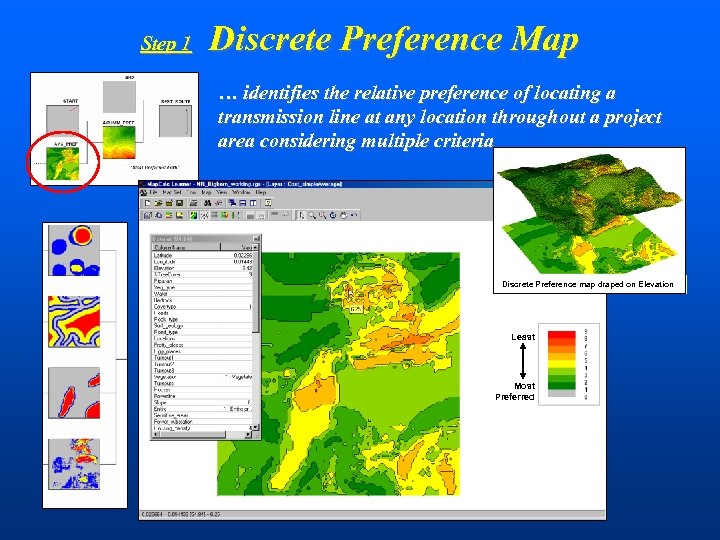This screenshot has width=720, height=540.
Task: Click the Cascade windows icon
Action: (x=232, y=203)
